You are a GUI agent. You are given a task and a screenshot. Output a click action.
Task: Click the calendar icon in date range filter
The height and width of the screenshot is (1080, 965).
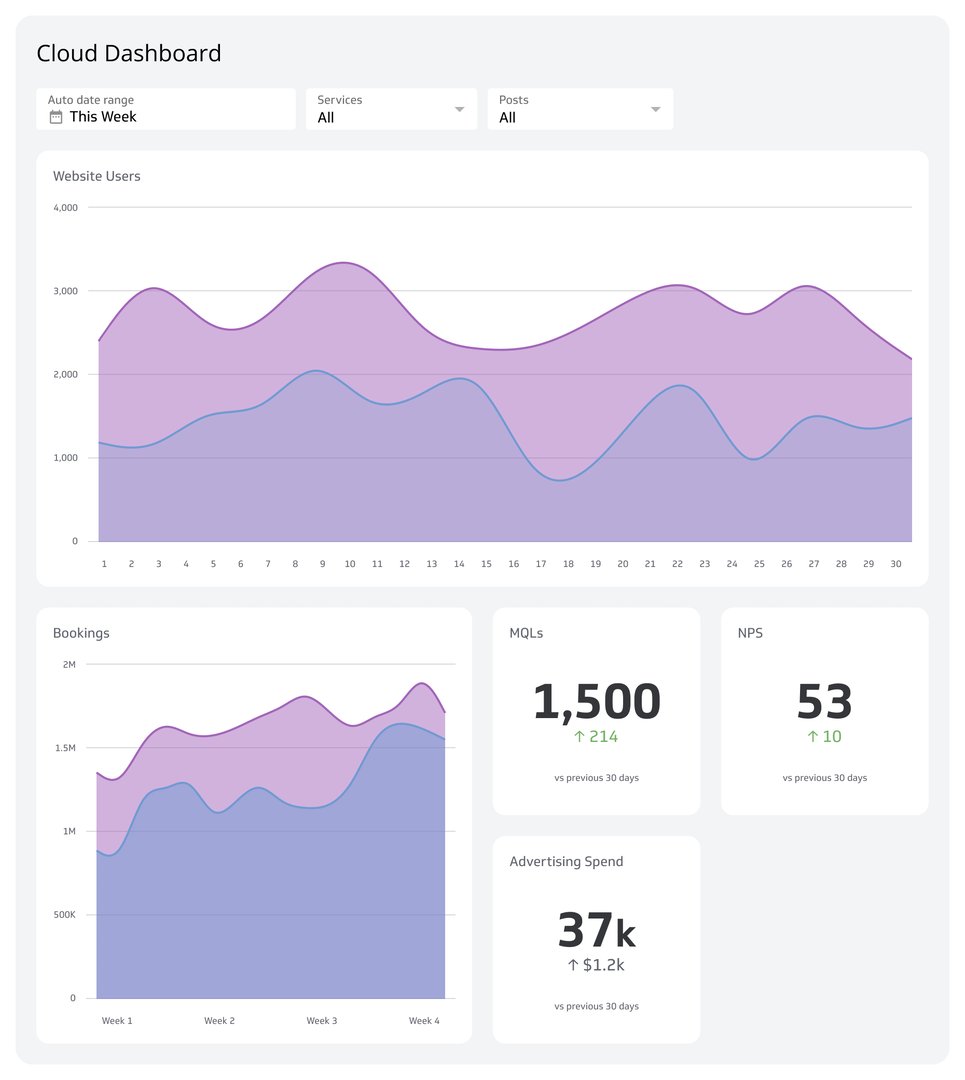click(56, 117)
